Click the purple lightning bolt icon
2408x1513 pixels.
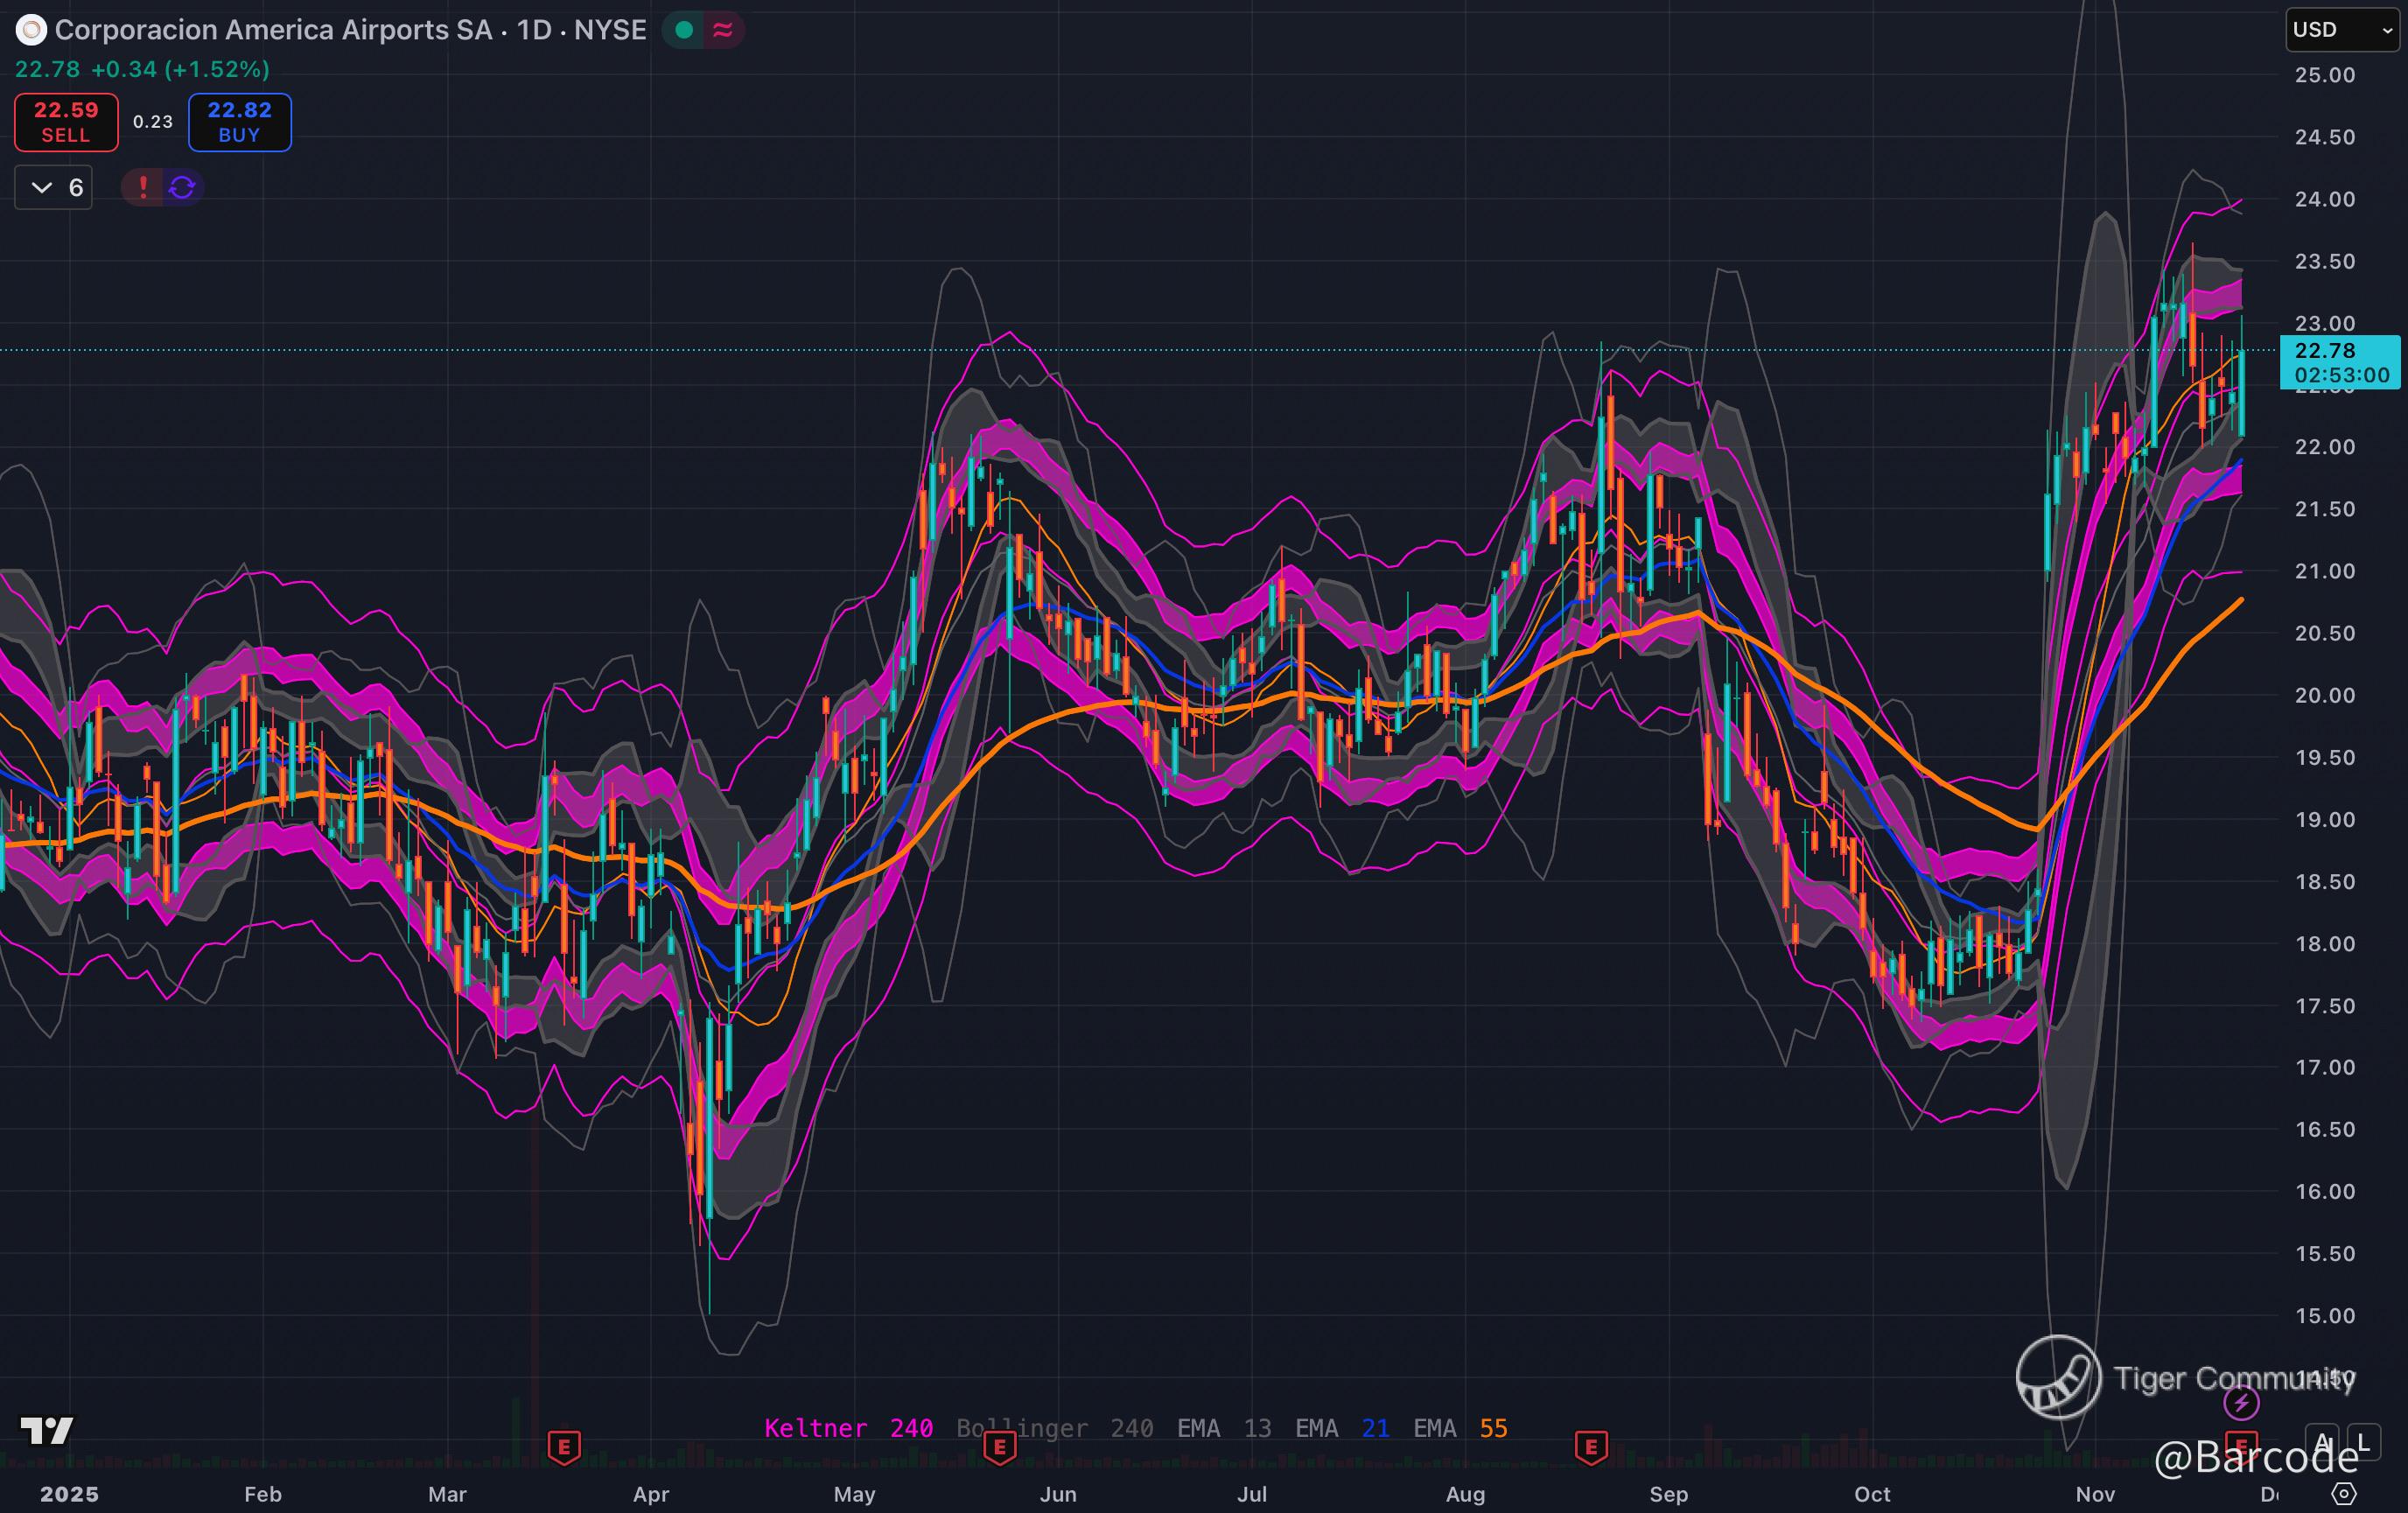pos(2241,1403)
